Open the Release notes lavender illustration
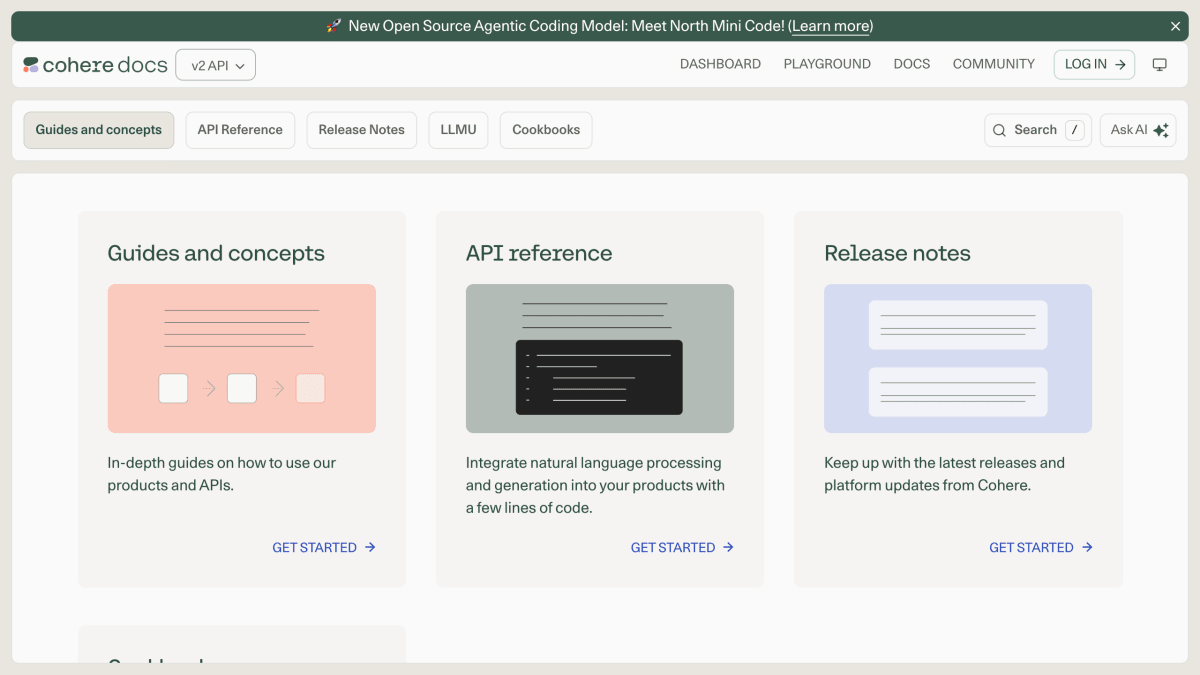 [958, 359]
